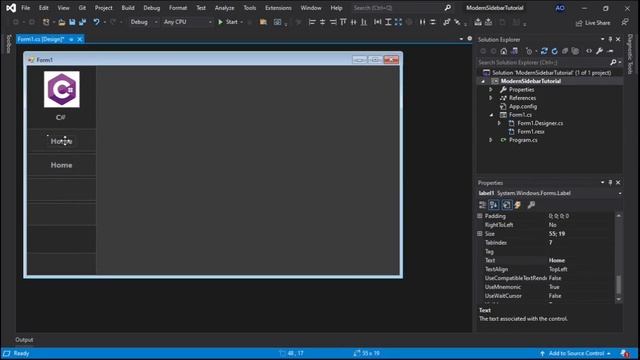Click the Live Share button

(x=593, y=23)
